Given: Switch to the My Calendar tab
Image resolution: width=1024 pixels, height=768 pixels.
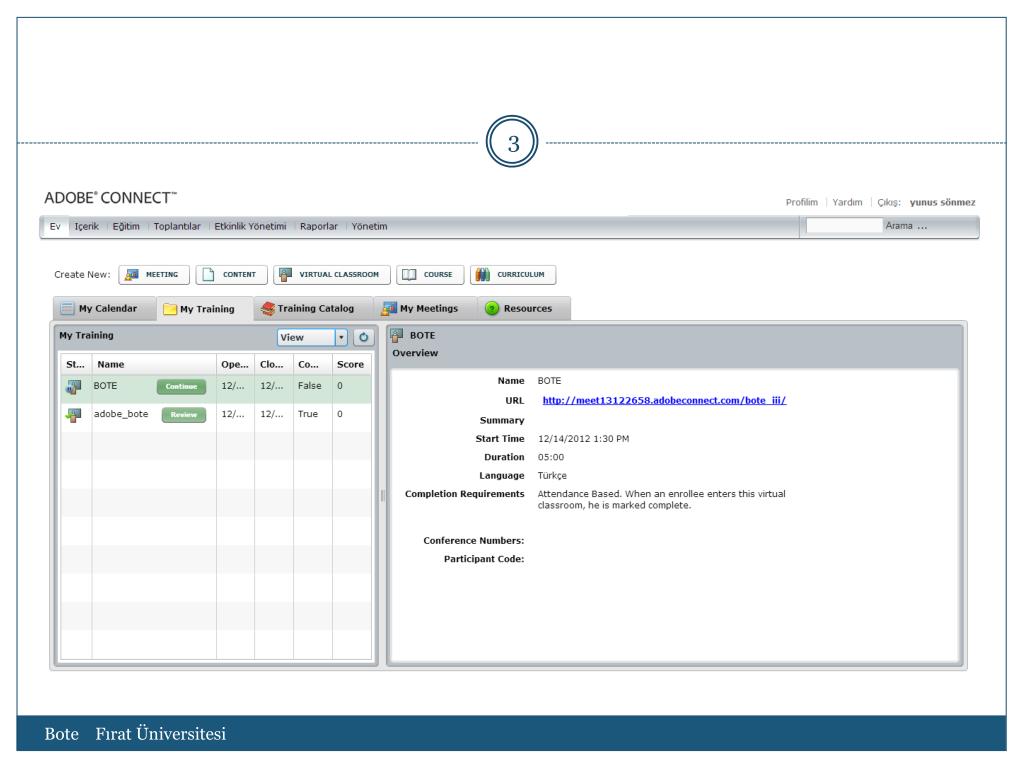Looking at the screenshot, I should [x=104, y=308].
